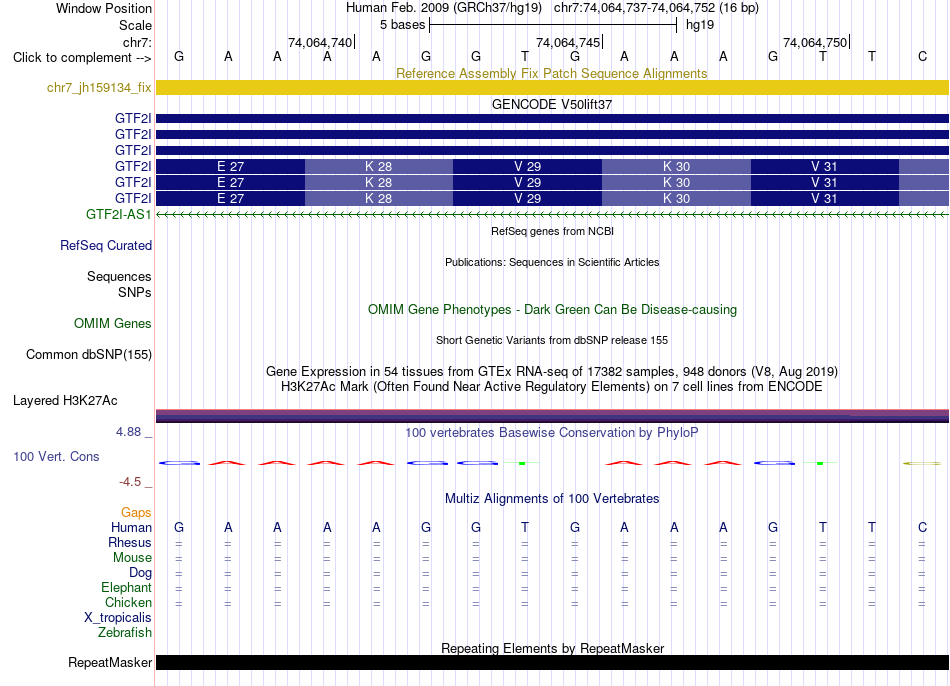Click 'Short Genetic Variants from dbSNP release 155'
The image size is (950, 686).
pos(552,340)
